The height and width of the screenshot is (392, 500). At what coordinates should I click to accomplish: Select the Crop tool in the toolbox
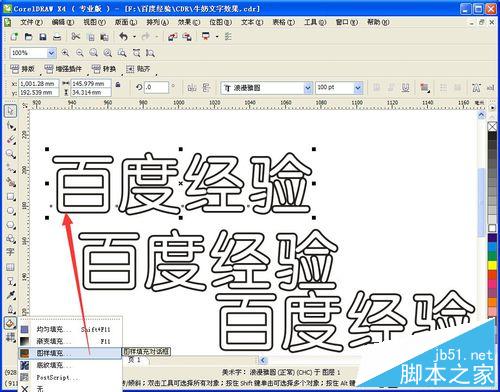click(11, 140)
